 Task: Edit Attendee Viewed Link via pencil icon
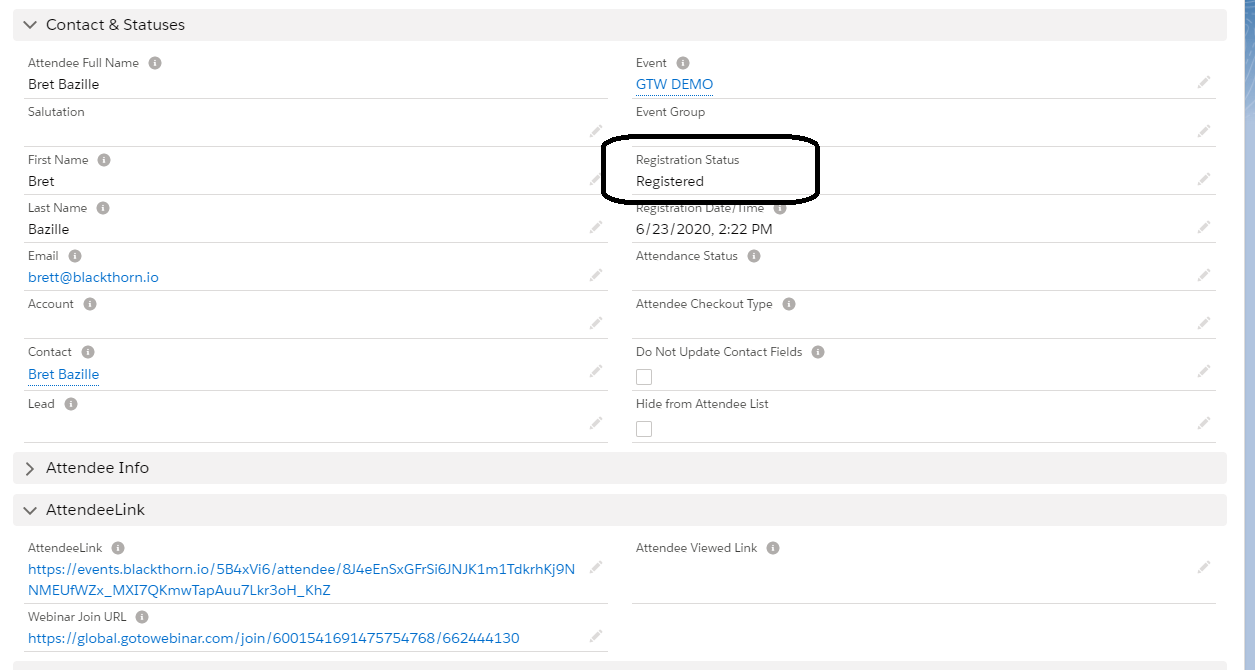pyautogui.click(x=1204, y=567)
